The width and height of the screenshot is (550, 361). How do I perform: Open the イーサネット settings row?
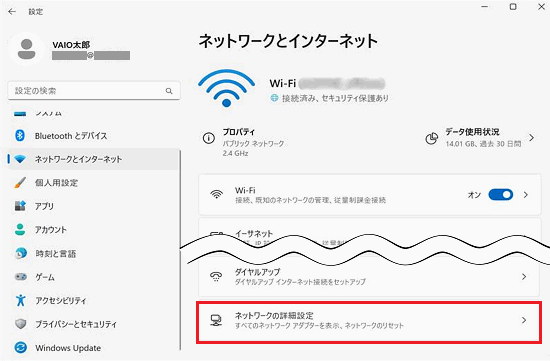(x=370, y=232)
